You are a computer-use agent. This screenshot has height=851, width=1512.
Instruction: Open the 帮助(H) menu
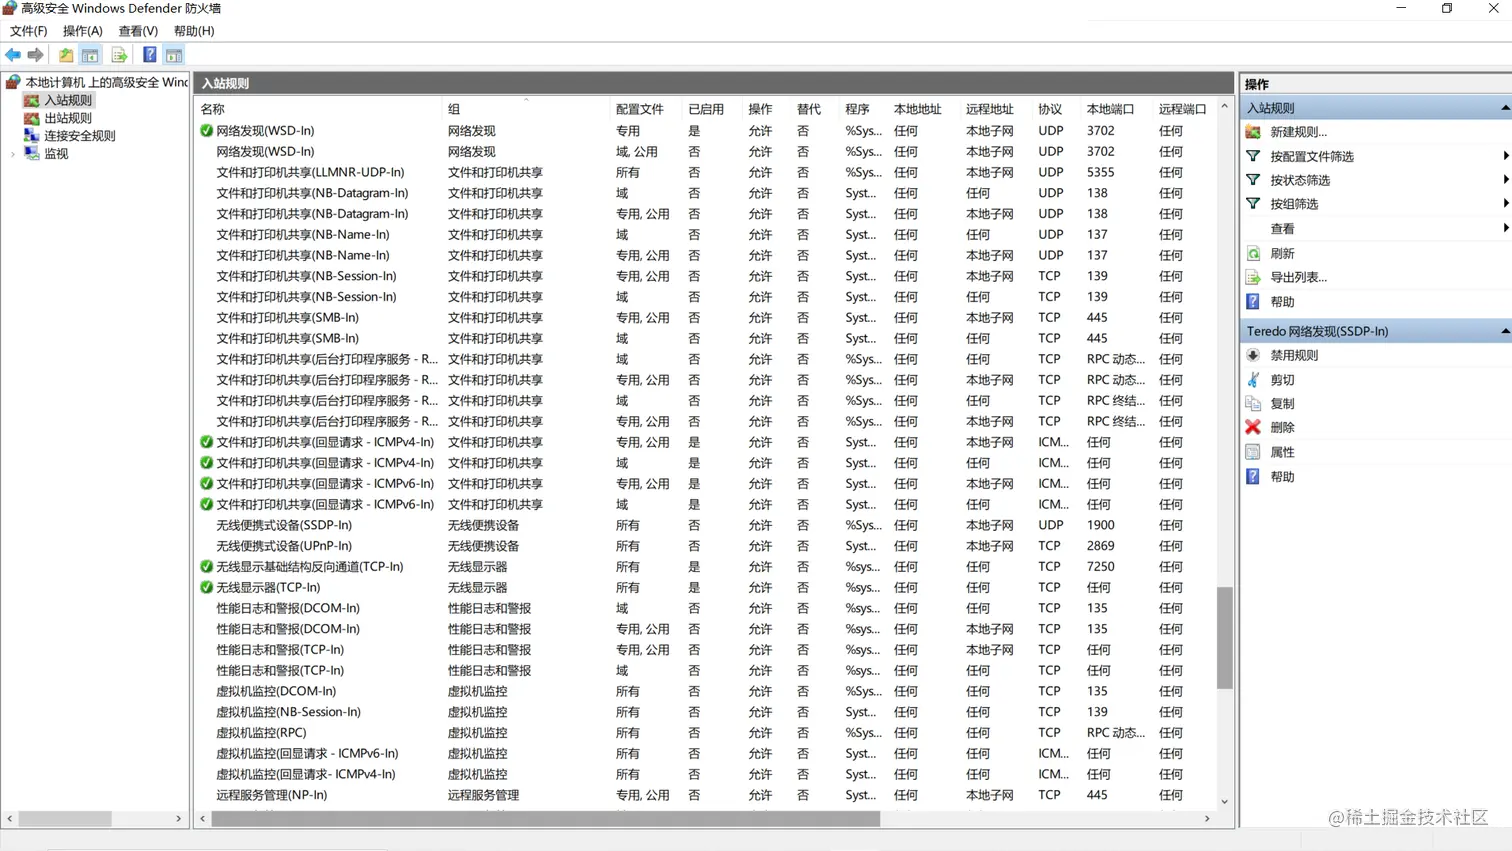tap(194, 31)
